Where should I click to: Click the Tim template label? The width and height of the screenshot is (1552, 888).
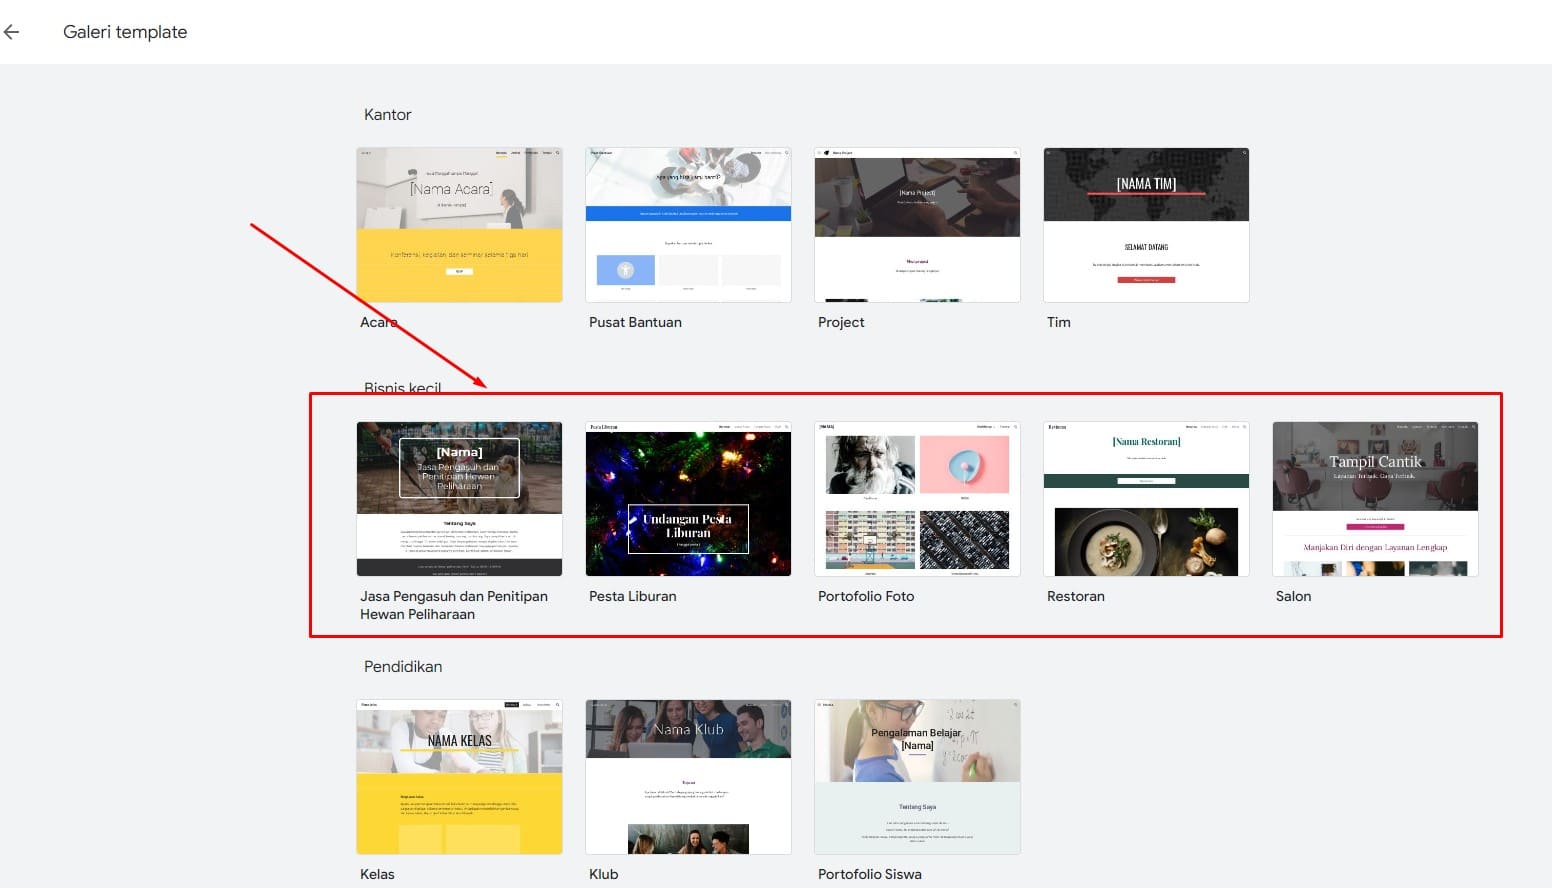click(x=1059, y=322)
